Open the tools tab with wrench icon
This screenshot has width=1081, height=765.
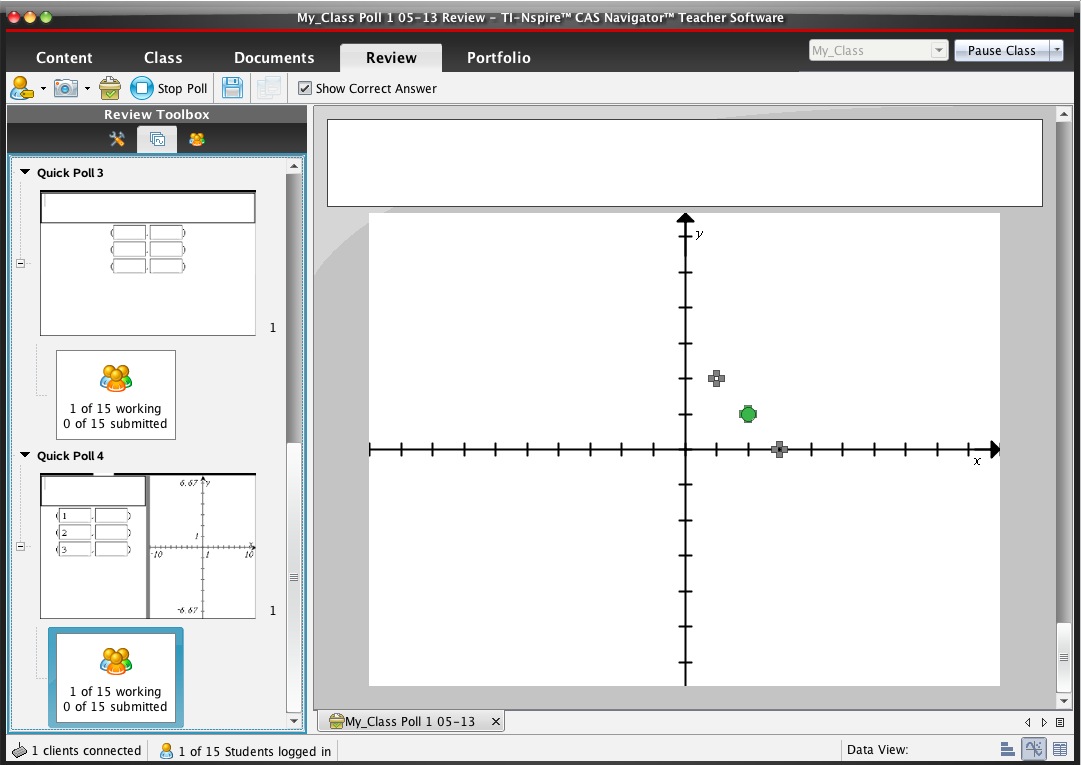tap(117, 139)
